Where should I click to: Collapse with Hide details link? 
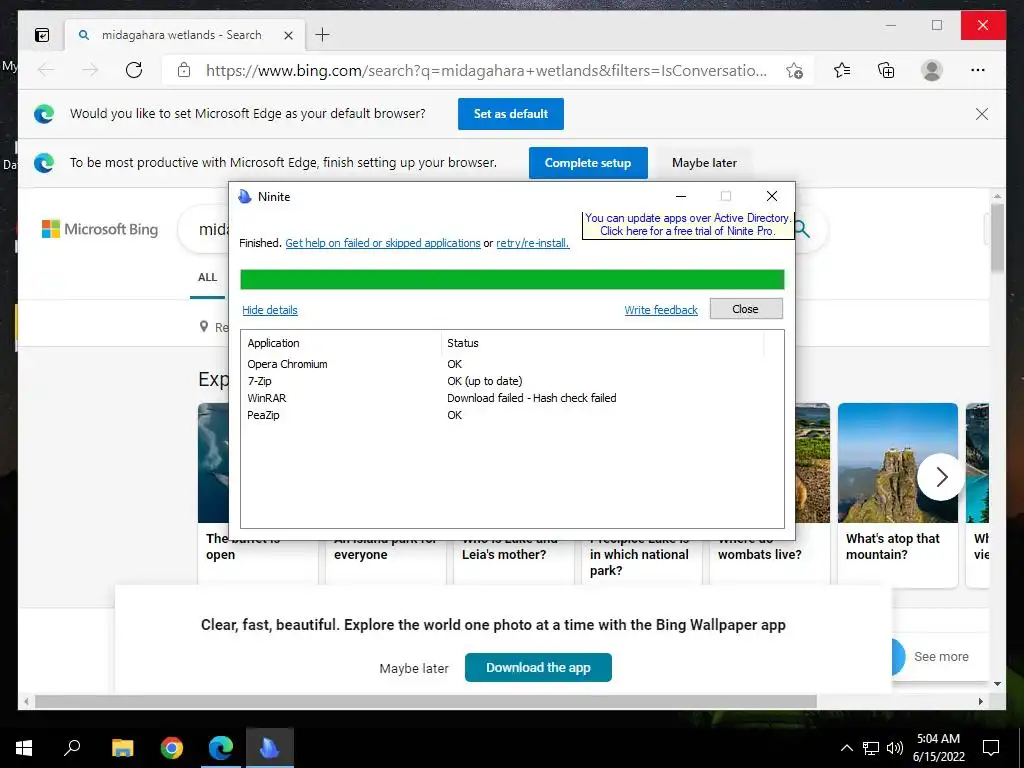coord(270,310)
